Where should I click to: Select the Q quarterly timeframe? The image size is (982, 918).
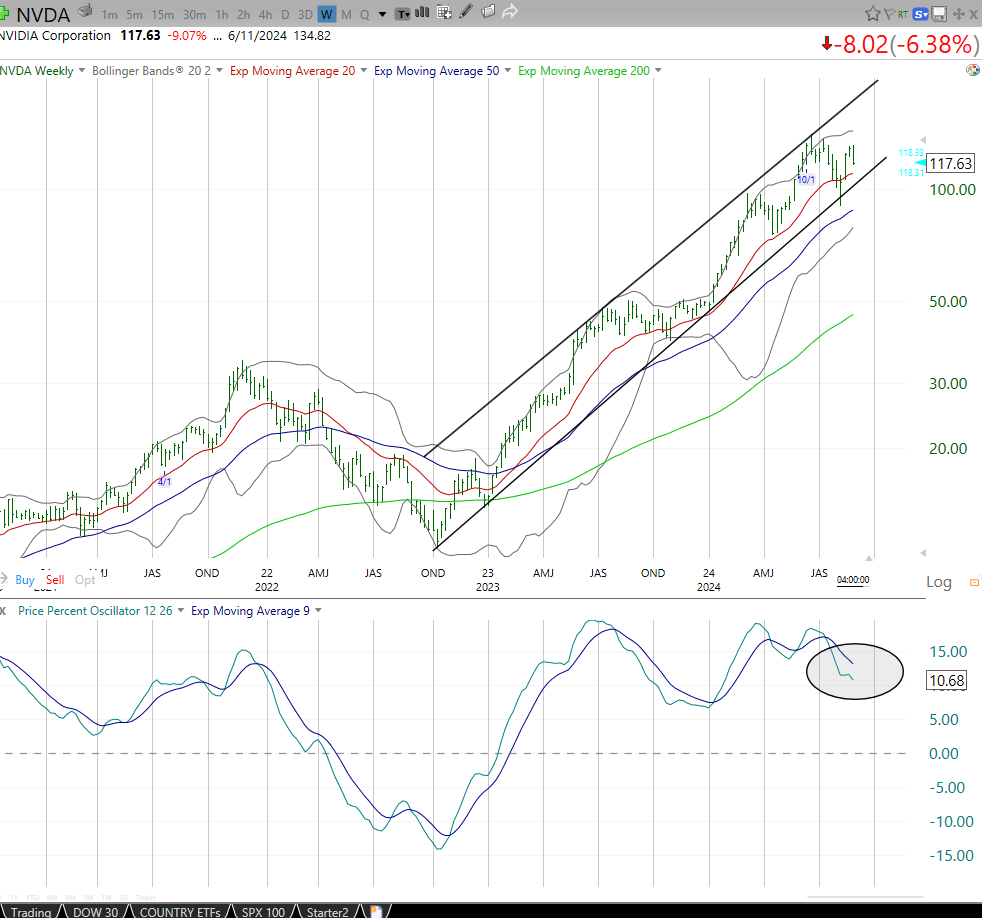tap(364, 14)
